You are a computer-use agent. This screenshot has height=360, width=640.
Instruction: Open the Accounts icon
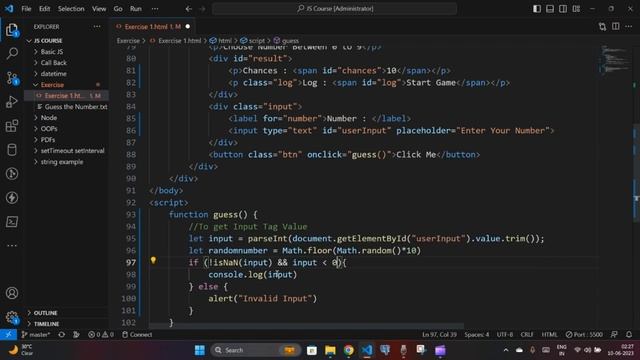[12, 293]
